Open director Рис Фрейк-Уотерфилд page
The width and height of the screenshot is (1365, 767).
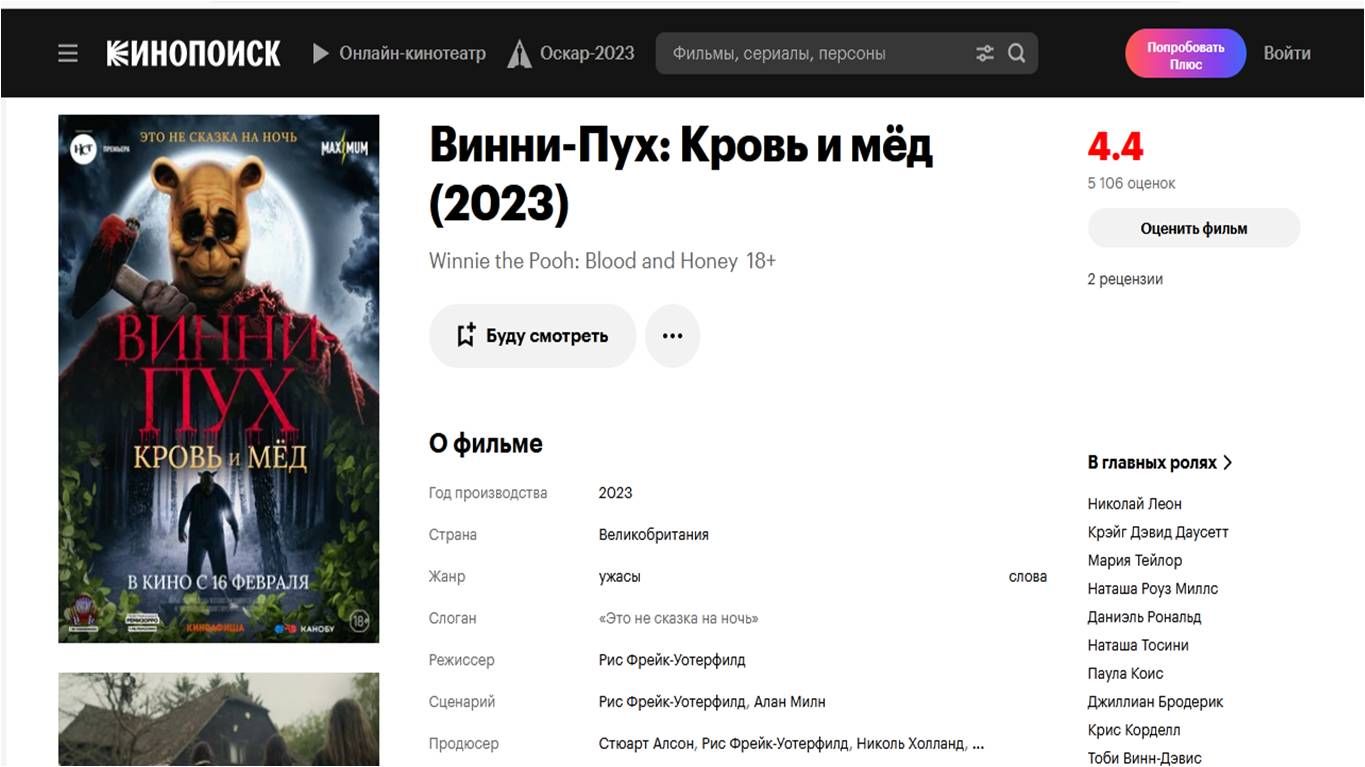click(x=672, y=660)
